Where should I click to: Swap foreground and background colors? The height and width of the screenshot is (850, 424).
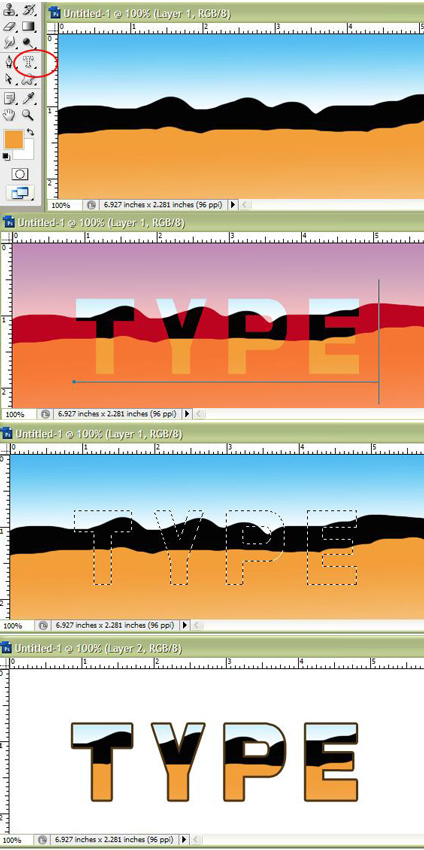30,132
